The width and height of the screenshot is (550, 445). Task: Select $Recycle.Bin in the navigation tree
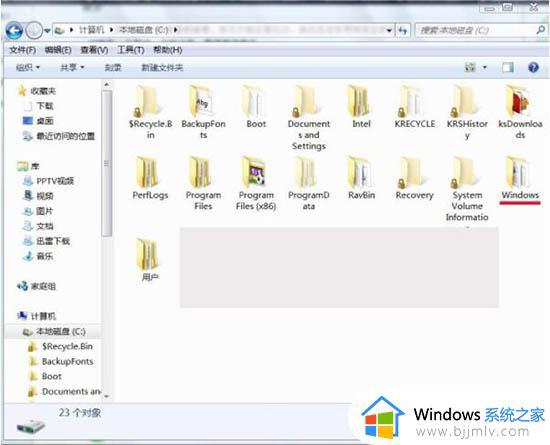(67, 346)
